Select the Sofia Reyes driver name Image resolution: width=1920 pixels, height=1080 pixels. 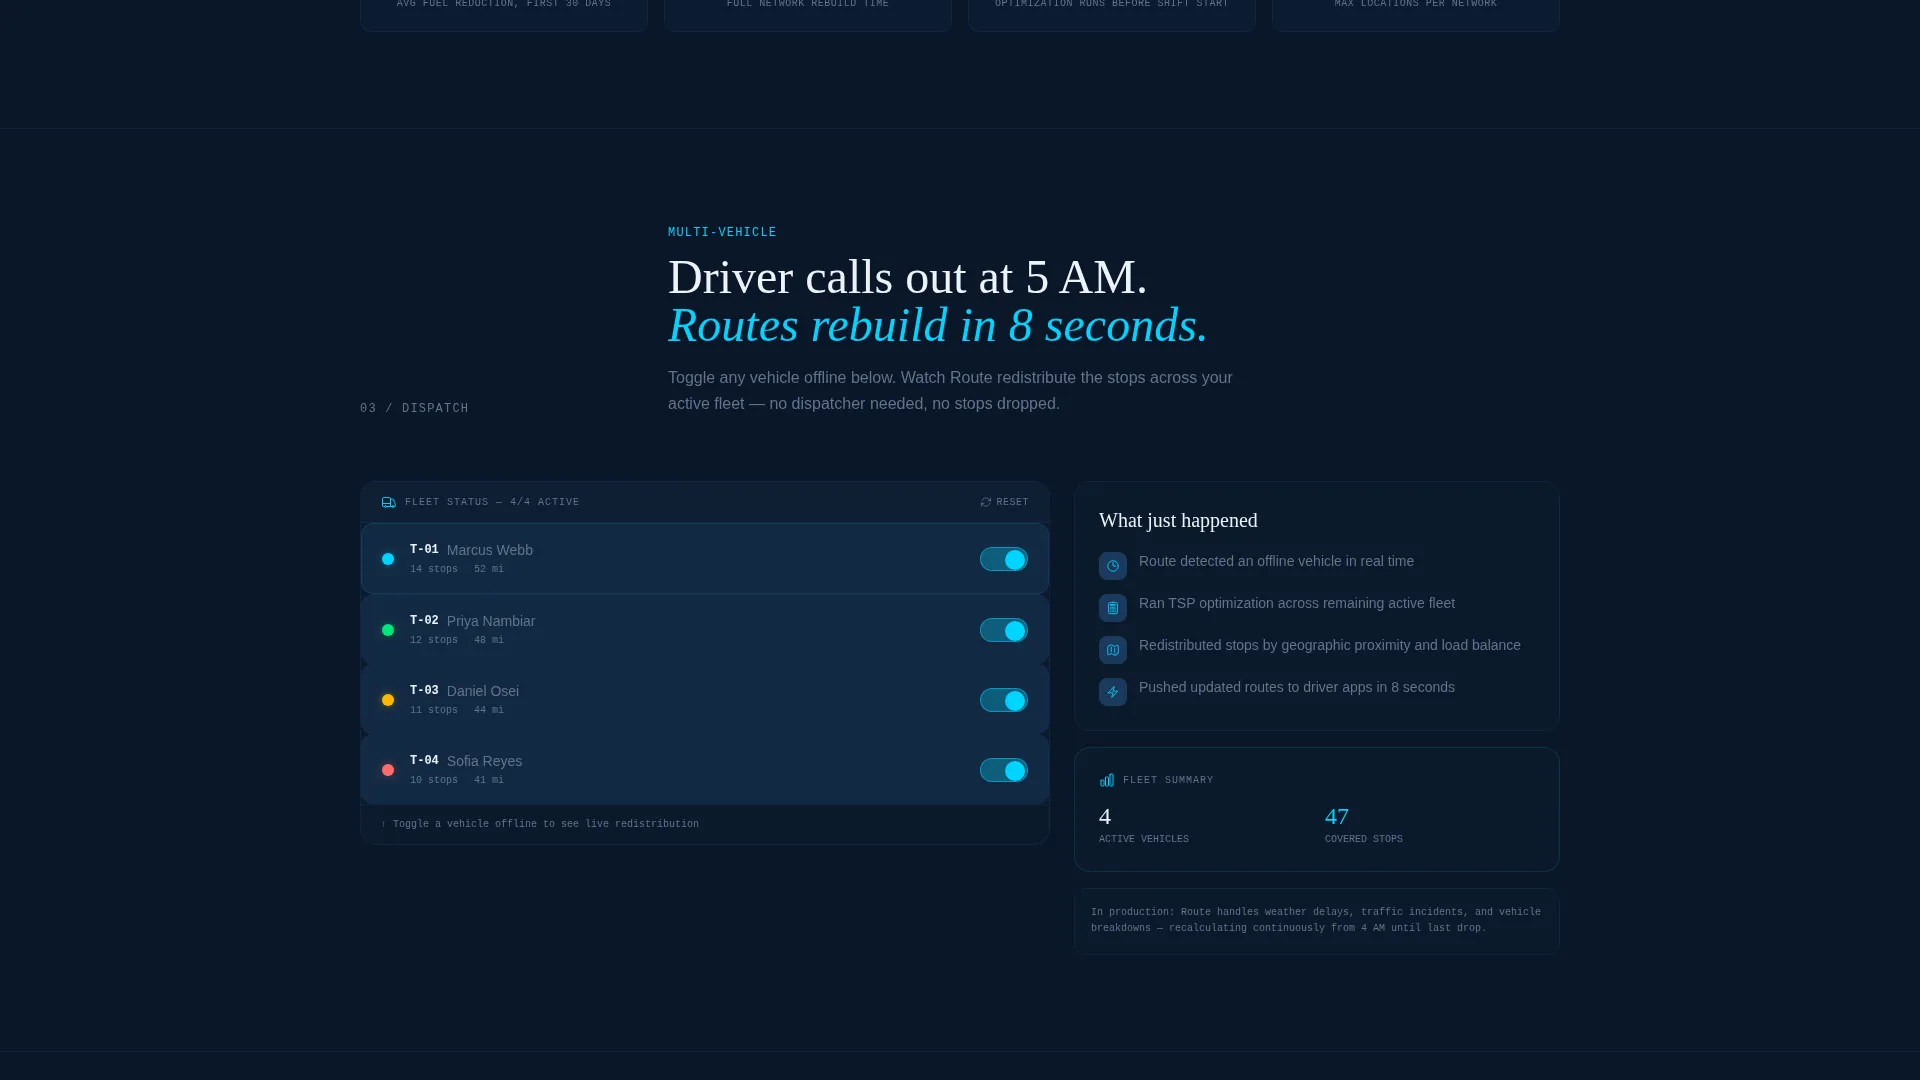(484, 761)
